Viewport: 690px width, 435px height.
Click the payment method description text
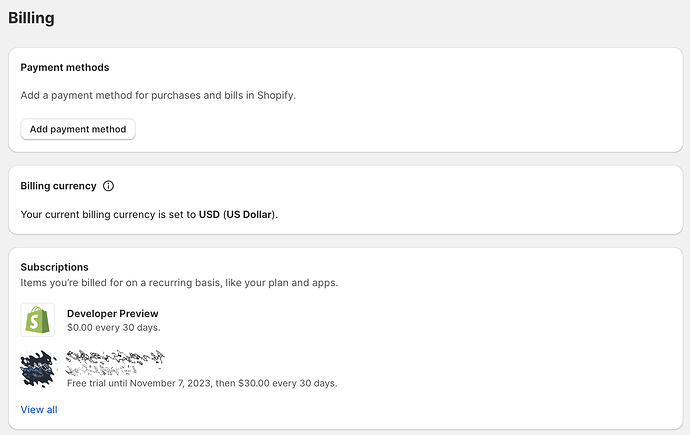158,95
